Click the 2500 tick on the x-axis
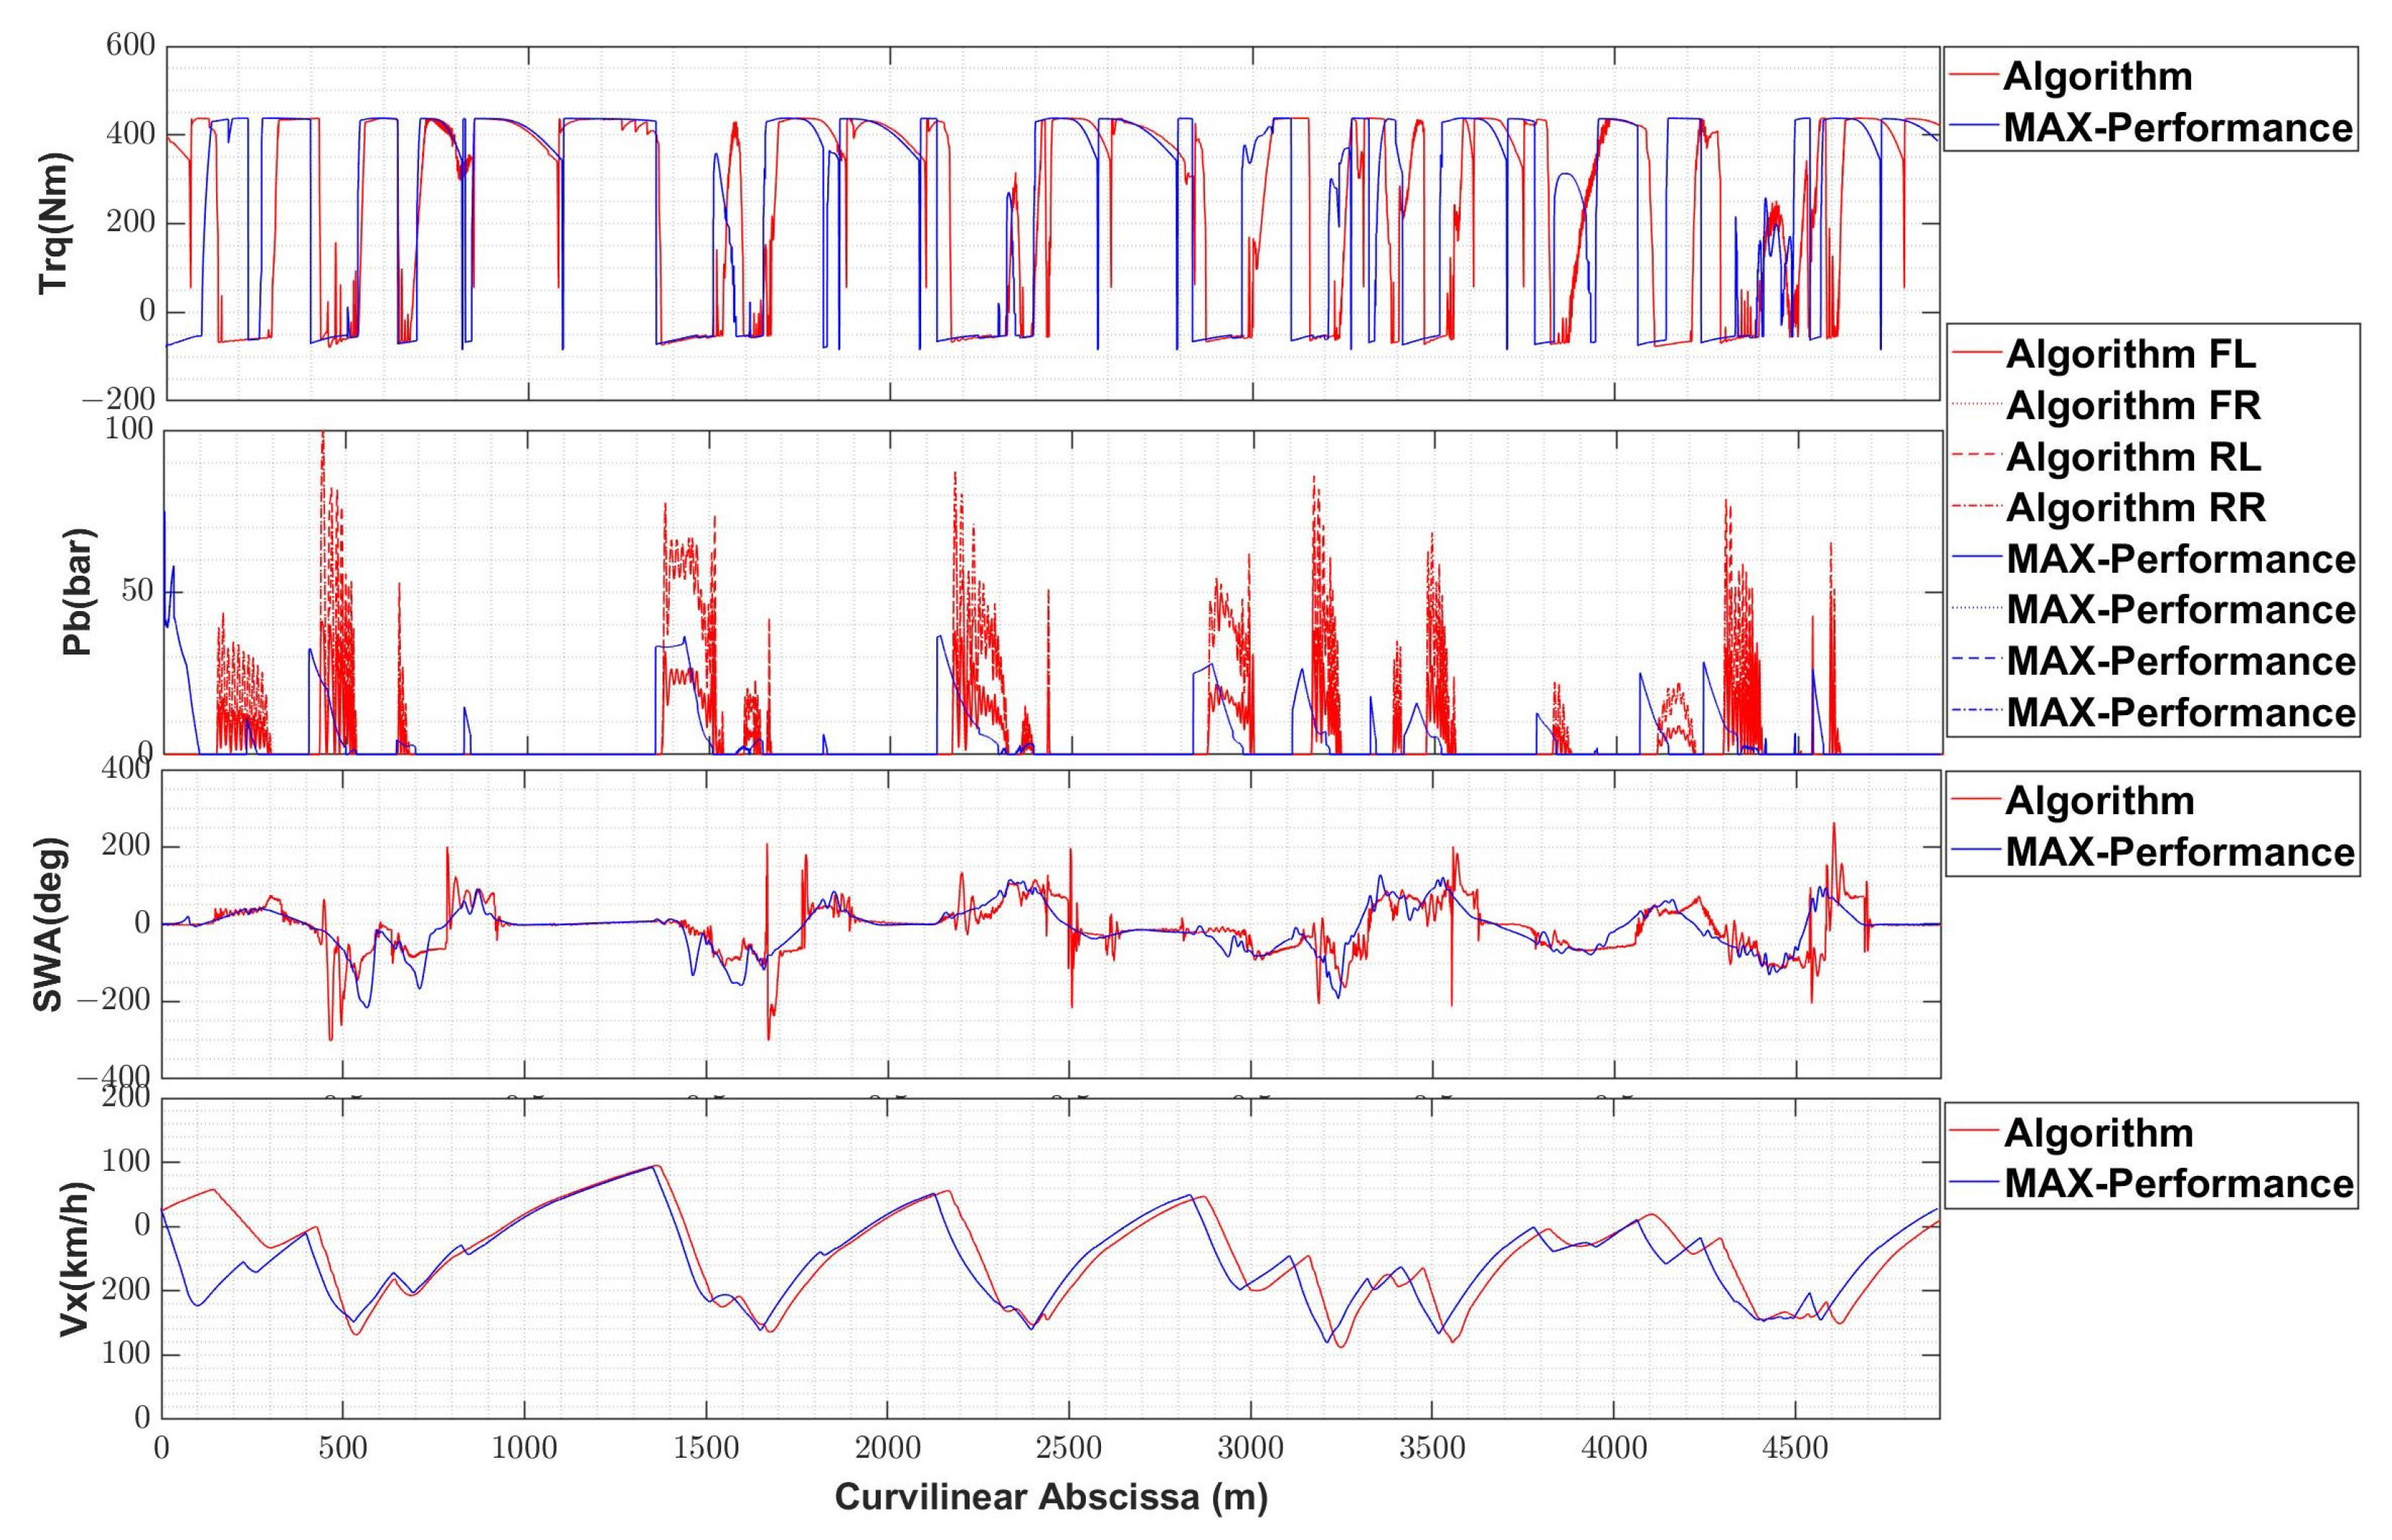The image size is (2392, 1540). point(1069,1448)
